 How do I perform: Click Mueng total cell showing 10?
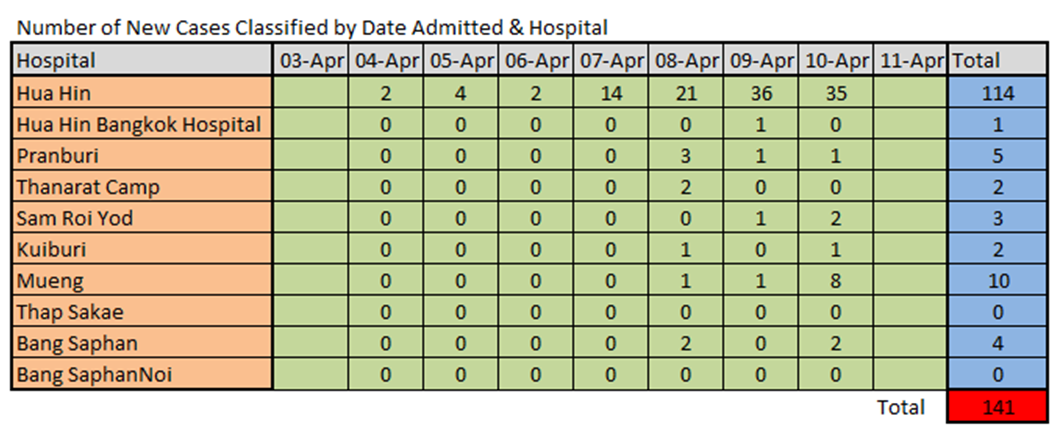click(x=999, y=281)
